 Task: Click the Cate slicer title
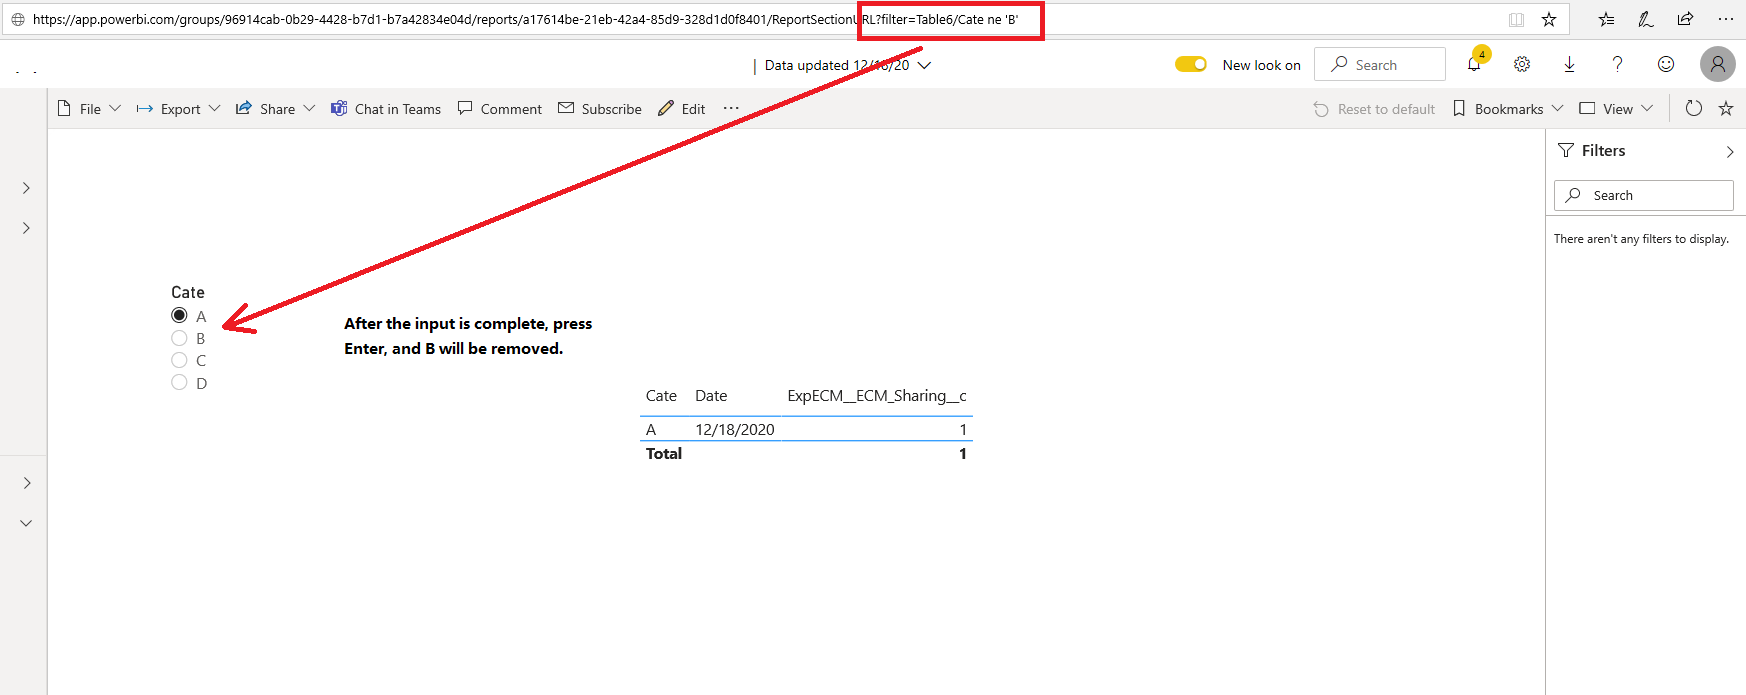click(188, 292)
